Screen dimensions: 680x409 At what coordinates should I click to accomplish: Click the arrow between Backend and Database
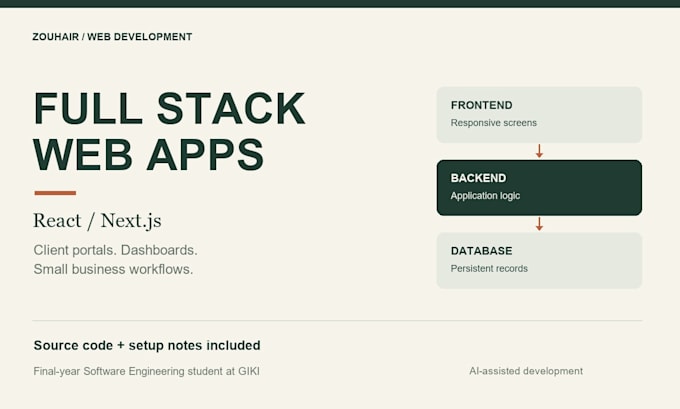[x=539, y=224]
